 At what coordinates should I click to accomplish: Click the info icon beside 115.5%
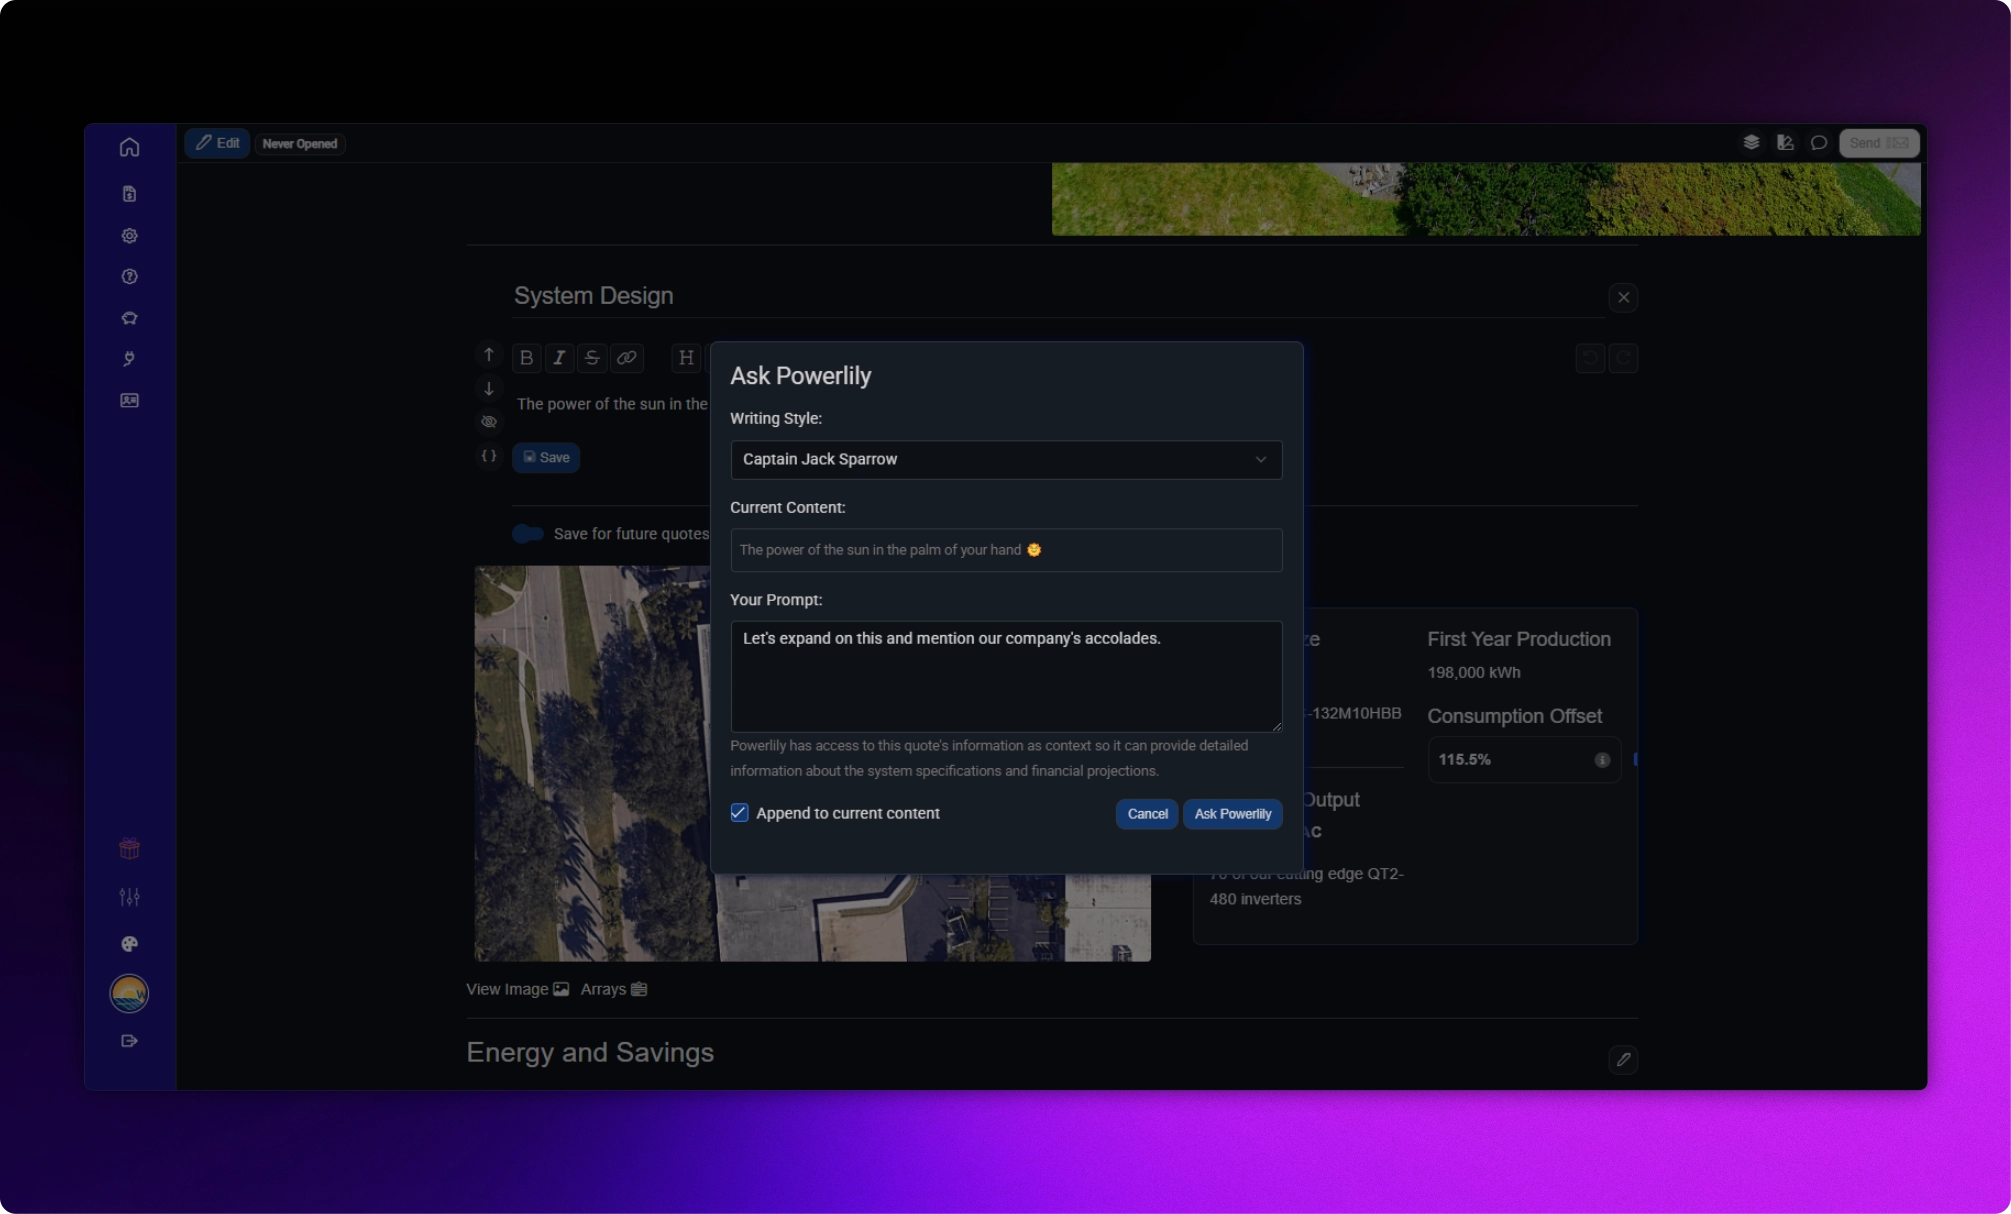click(x=1602, y=760)
